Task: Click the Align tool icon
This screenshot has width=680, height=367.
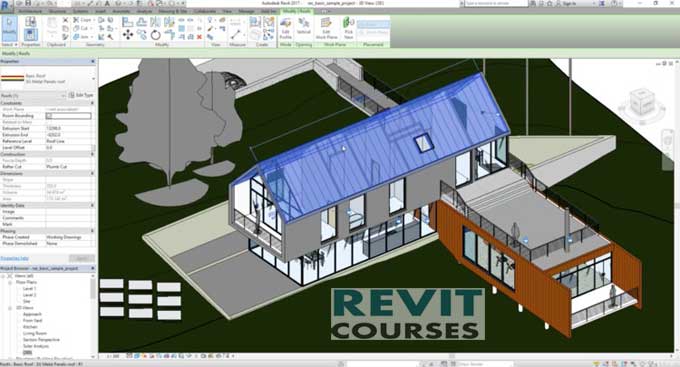Action: 127,21
